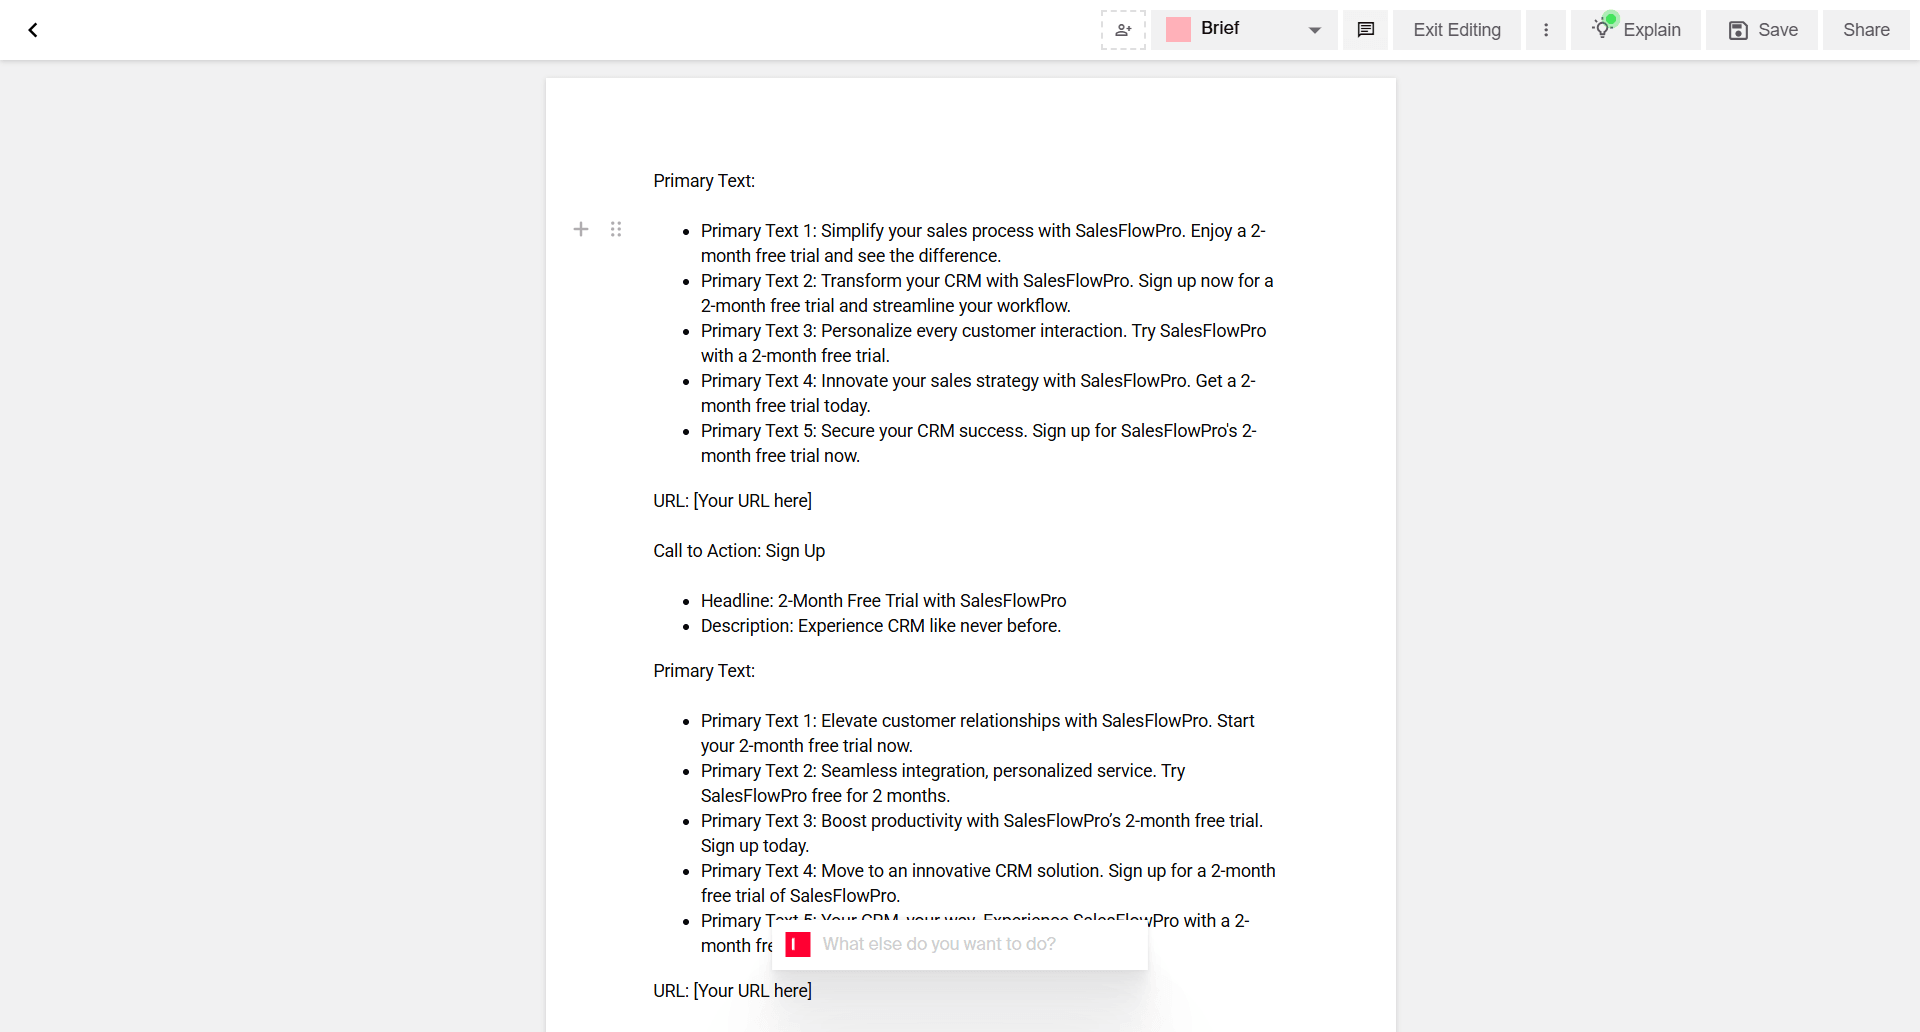Click 'Primary Text 1: Elevate customer relationships' line
The height and width of the screenshot is (1032, 1920).
pos(977,733)
